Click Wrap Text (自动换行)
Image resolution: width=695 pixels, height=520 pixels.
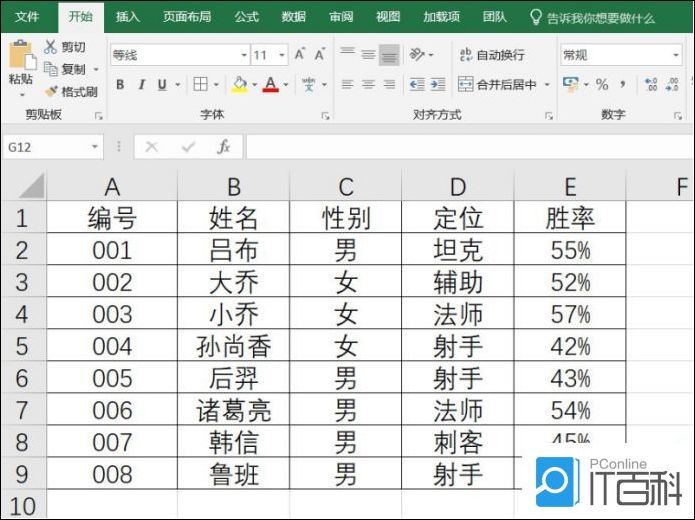point(492,55)
